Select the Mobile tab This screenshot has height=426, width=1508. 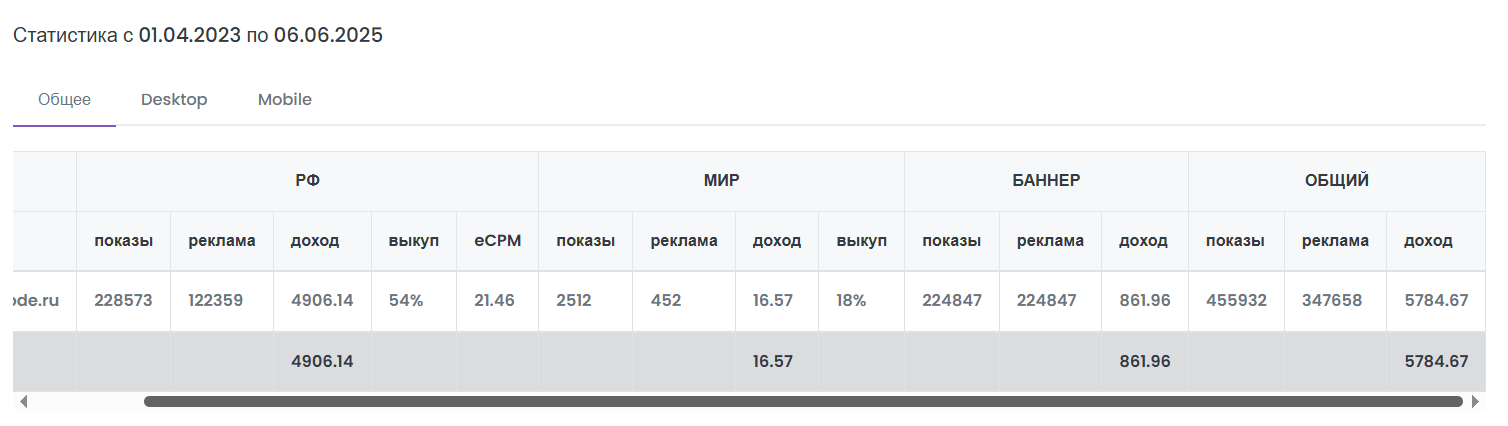click(x=284, y=100)
